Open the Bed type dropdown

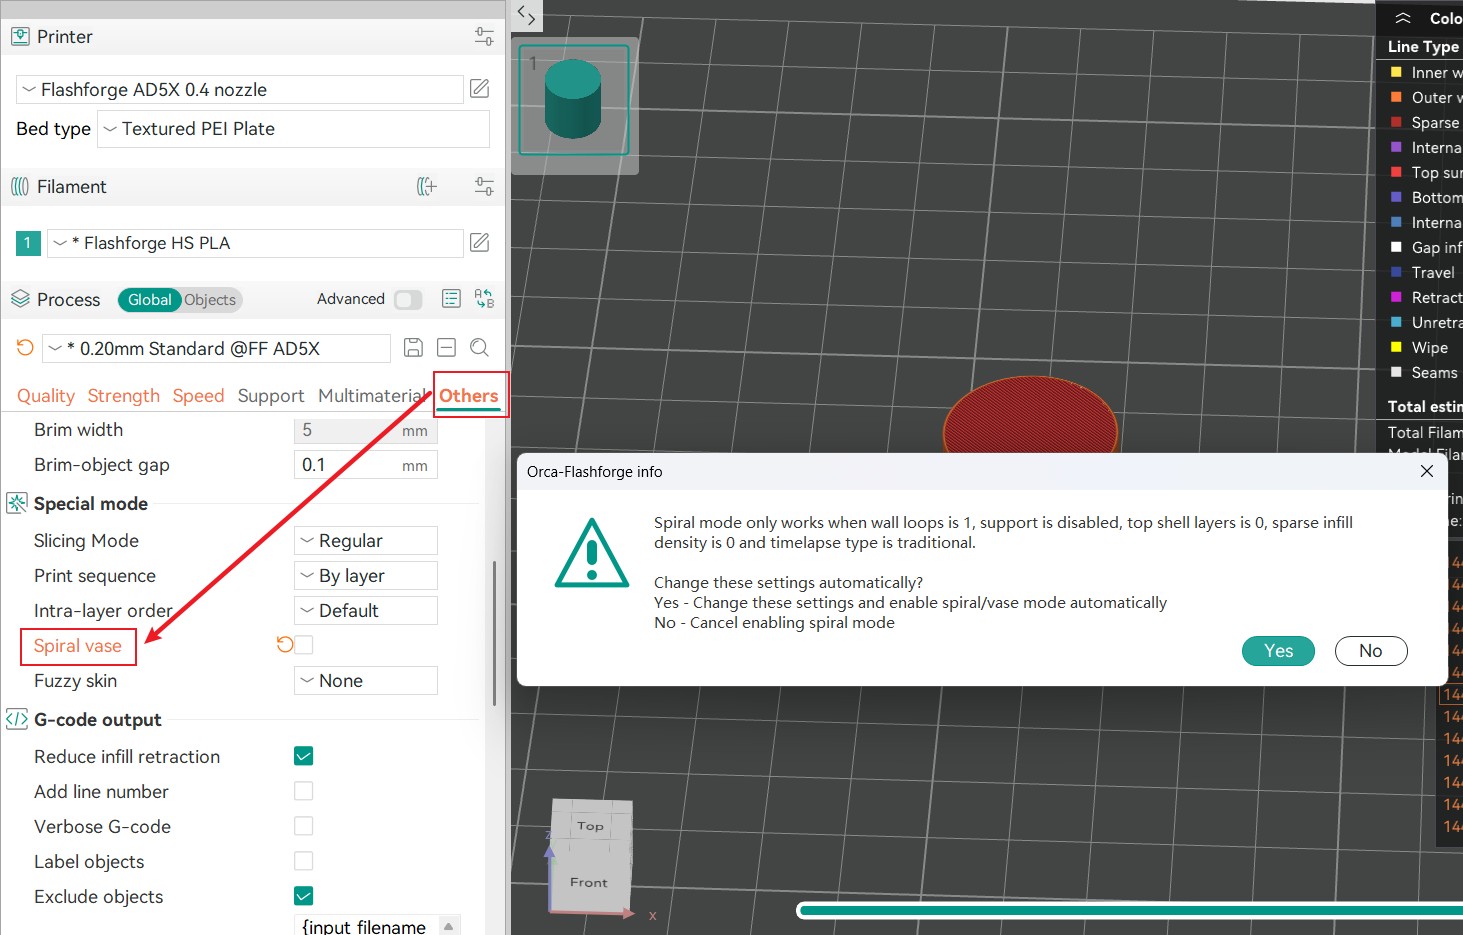(293, 129)
